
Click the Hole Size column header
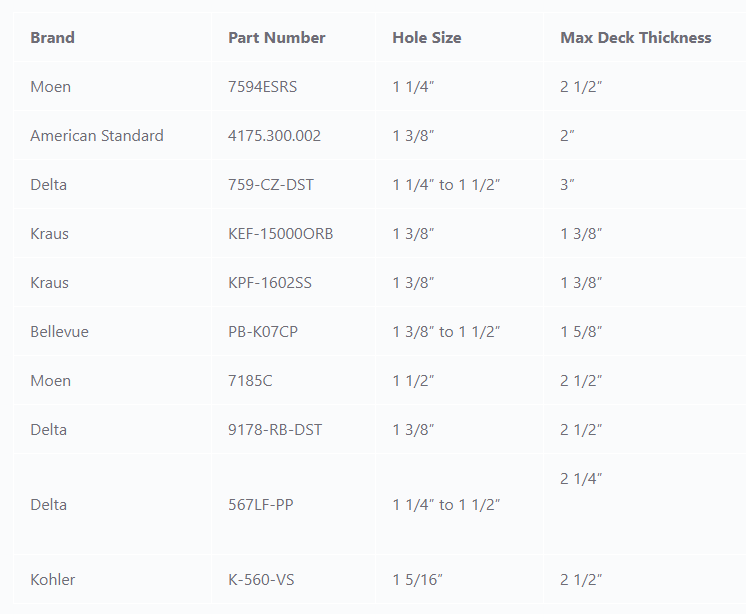coord(427,38)
